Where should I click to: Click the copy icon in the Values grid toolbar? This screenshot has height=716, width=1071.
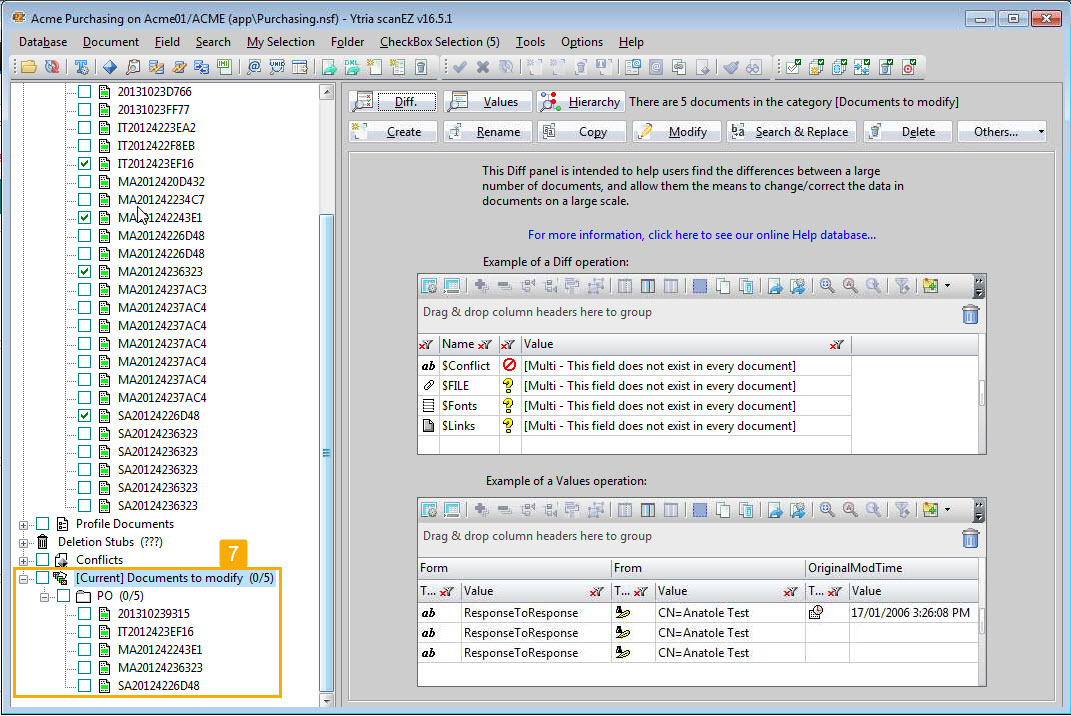coord(722,510)
